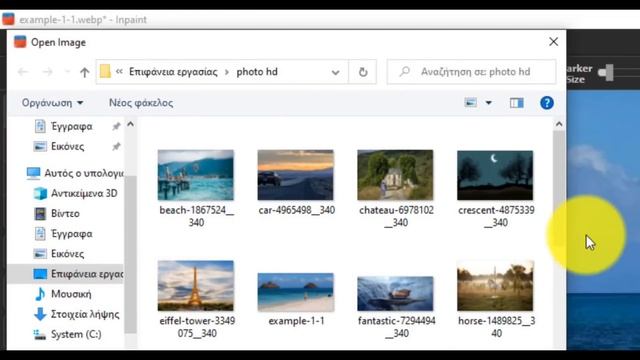Click the up arrow of the file list scrollbar

coord(559,124)
